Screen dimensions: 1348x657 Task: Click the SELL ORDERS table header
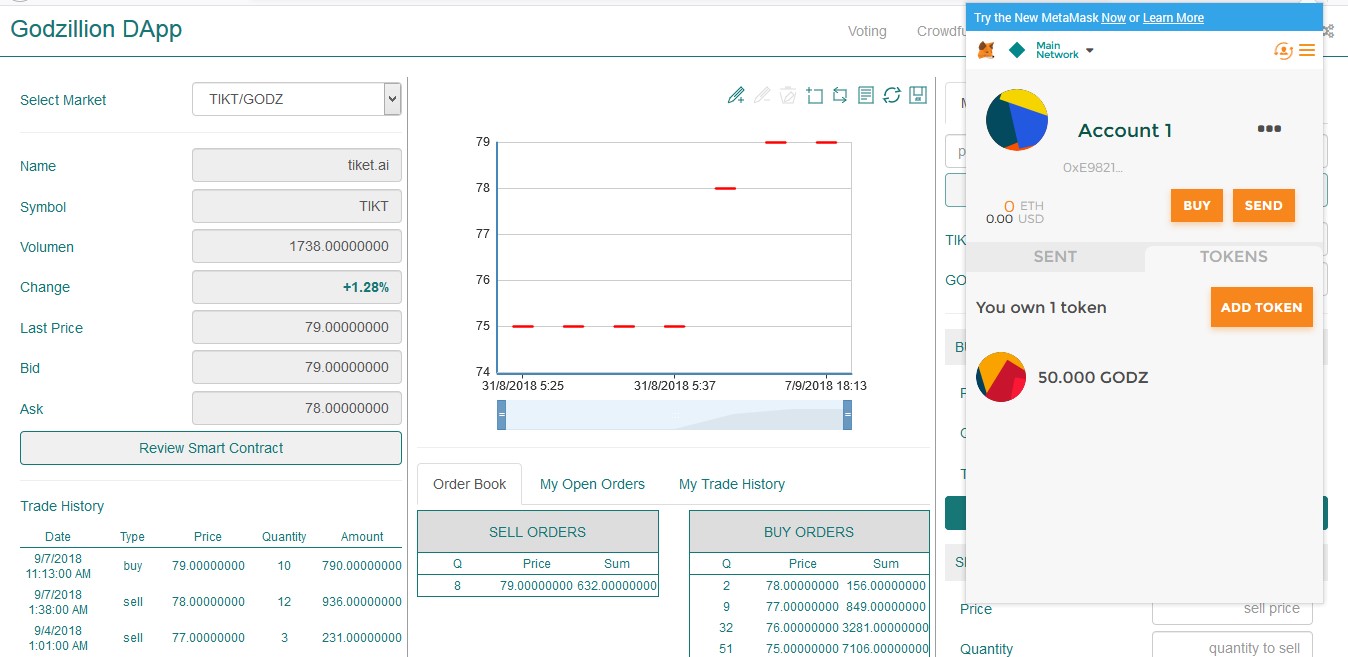[x=538, y=532]
